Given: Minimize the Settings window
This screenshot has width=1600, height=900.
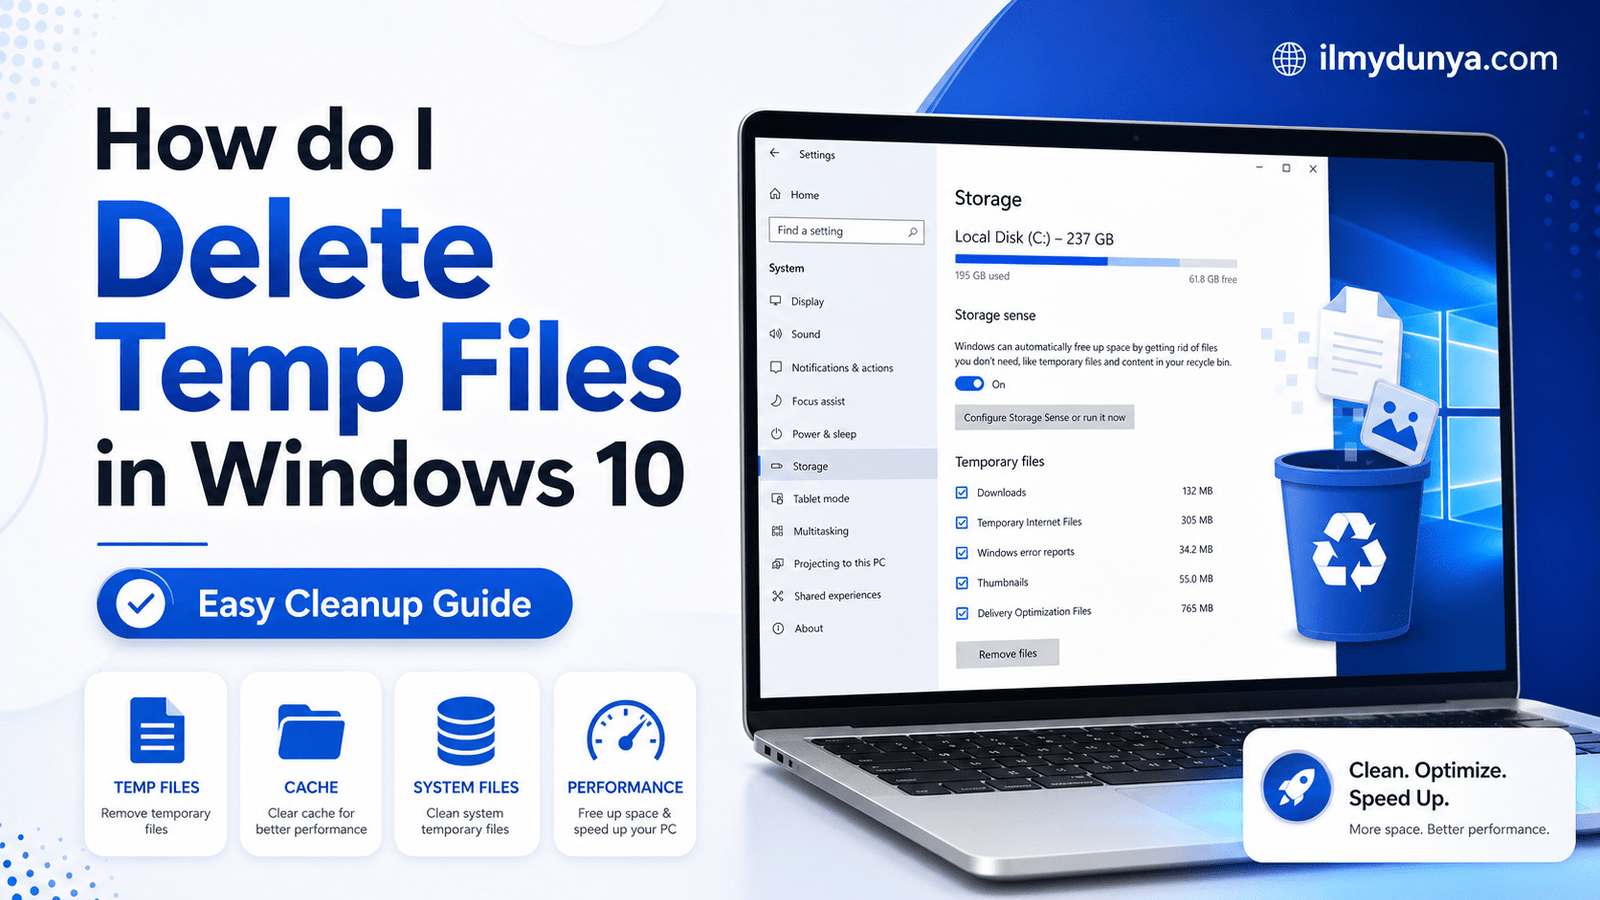Looking at the screenshot, I should (x=1259, y=167).
